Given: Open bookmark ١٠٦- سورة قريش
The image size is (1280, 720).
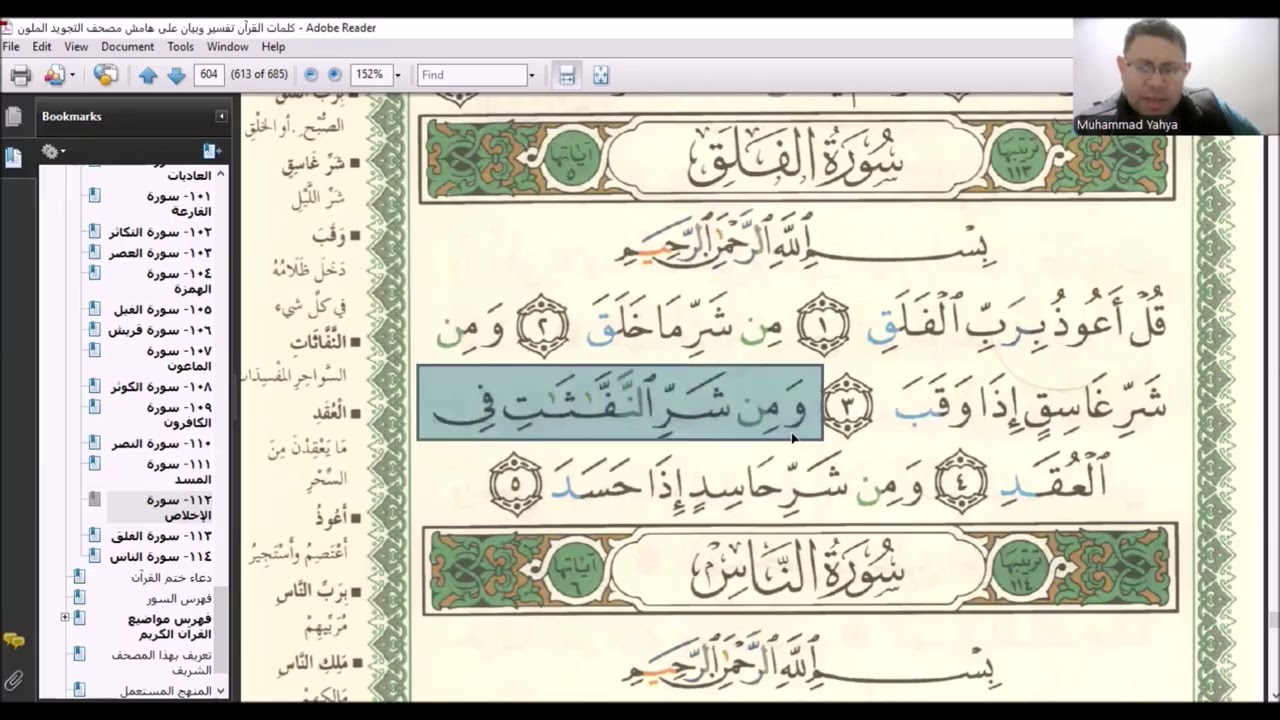Looking at the screenshot, I should pyautogui.click(x=161, y=330).
